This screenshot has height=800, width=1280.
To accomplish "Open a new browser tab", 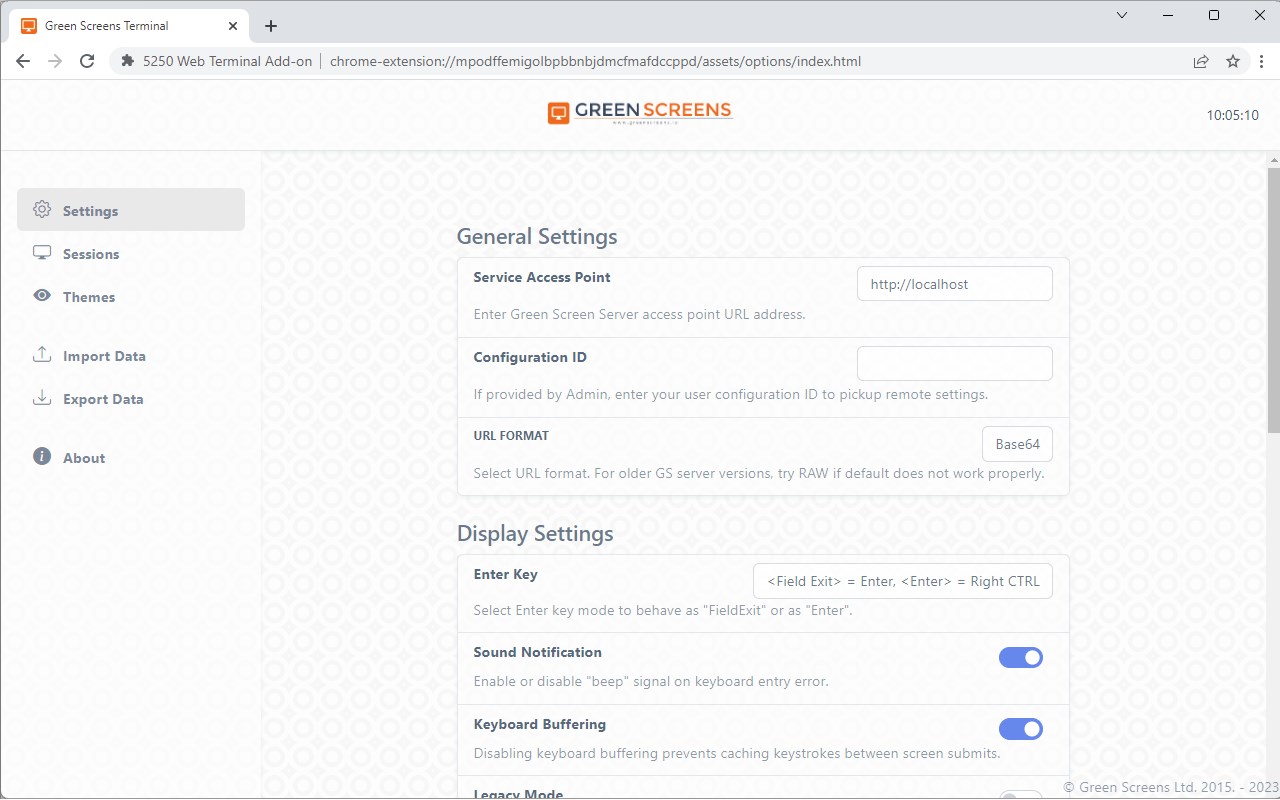I will [x=271, y=26].
